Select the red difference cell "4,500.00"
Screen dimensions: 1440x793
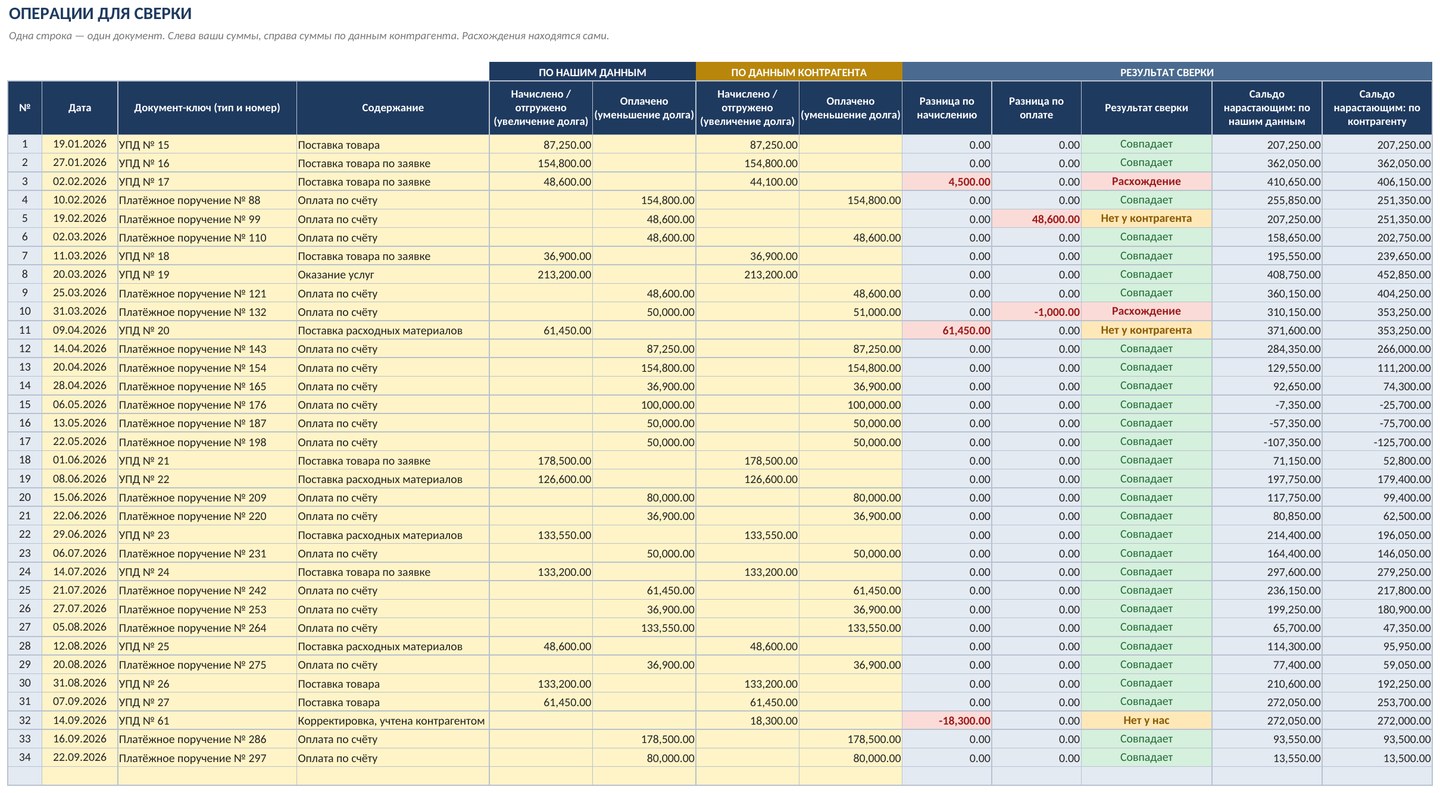(946, 182)
